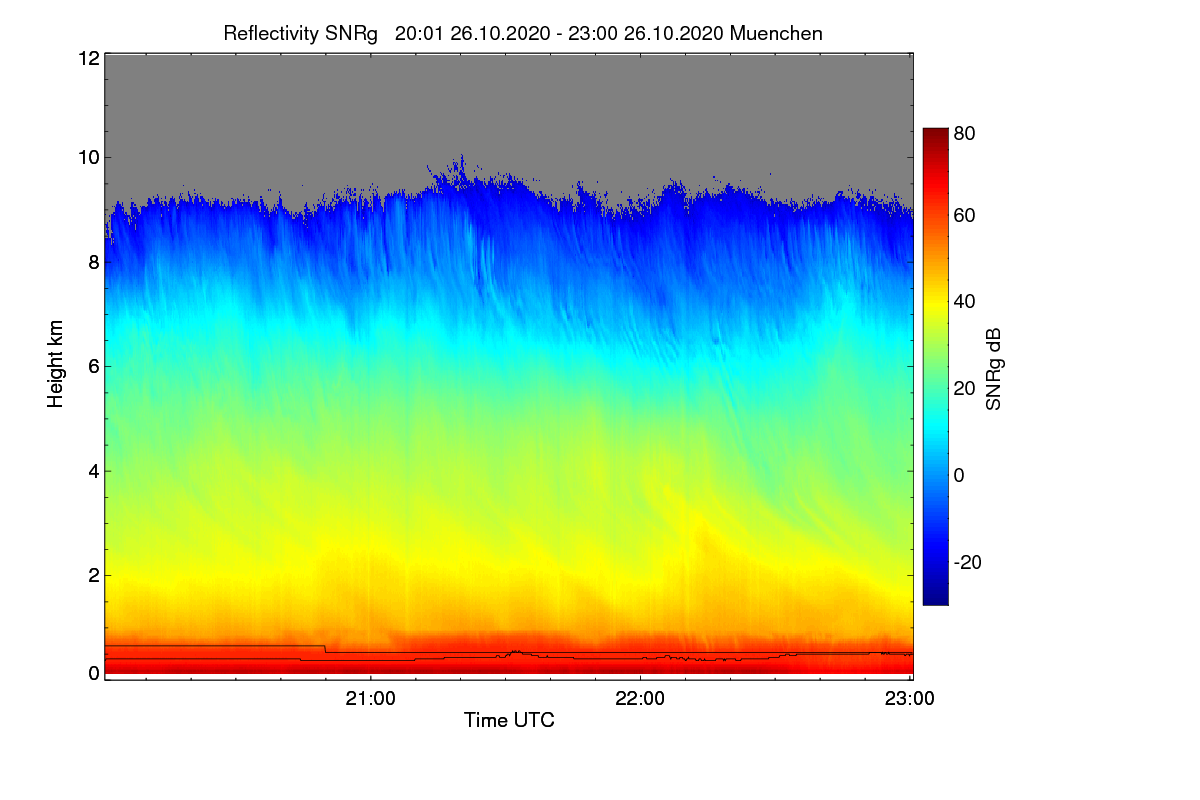This screenshot has height=800, width=1200.
Task: Click the 'Time UTC' x-axis label
Action: point(509,720)
